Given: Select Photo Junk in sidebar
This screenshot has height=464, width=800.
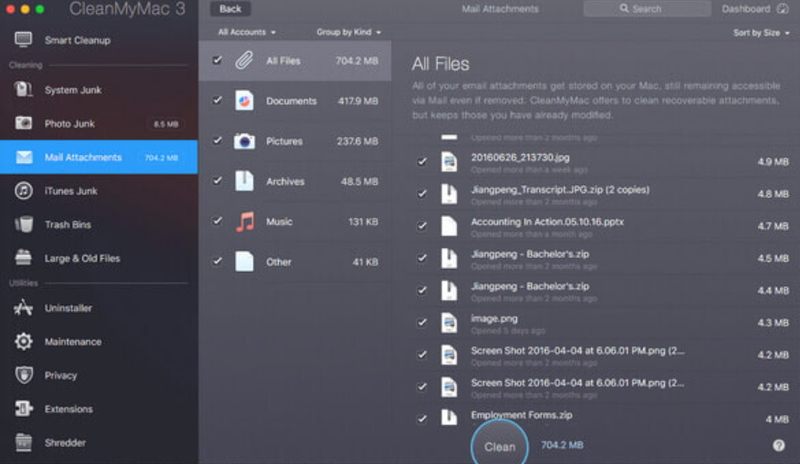Looking at the screenshot, I should tap(98, 124).
